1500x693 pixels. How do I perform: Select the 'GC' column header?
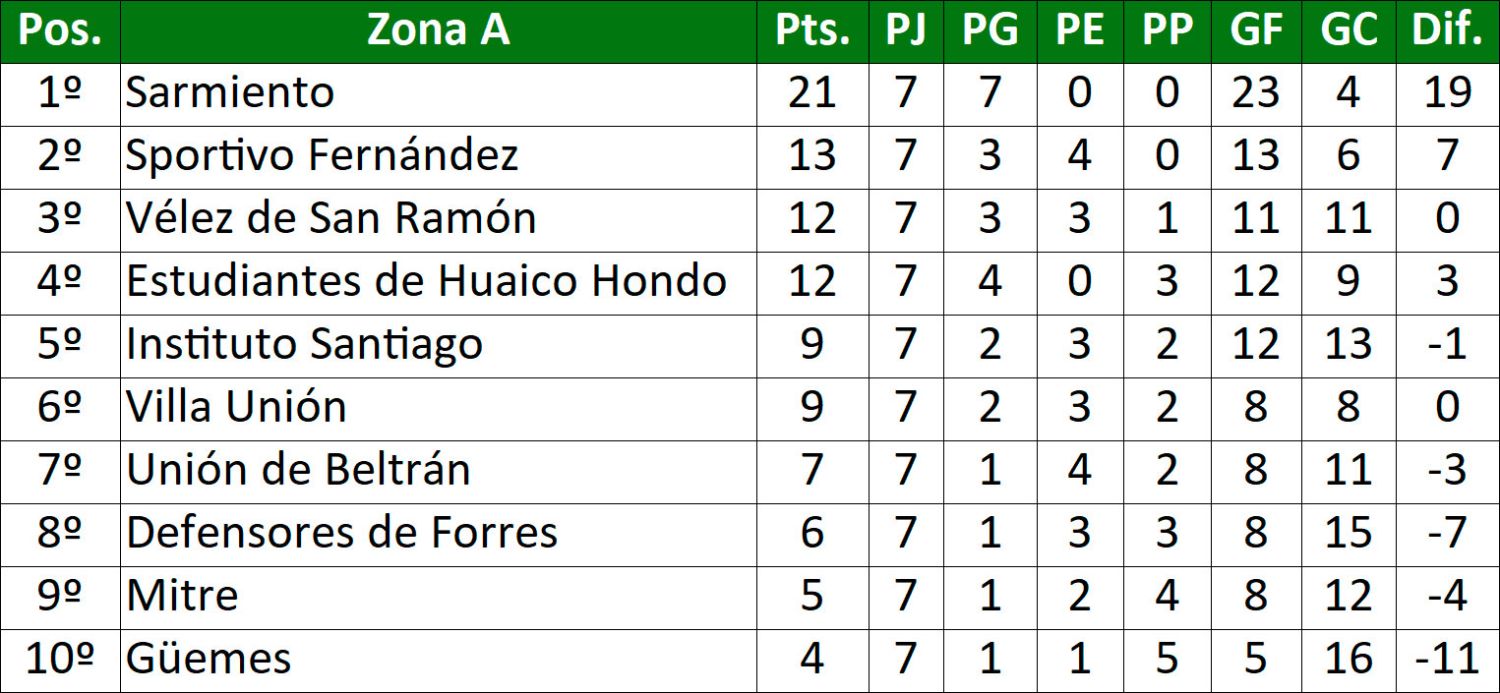point(1348,31)
